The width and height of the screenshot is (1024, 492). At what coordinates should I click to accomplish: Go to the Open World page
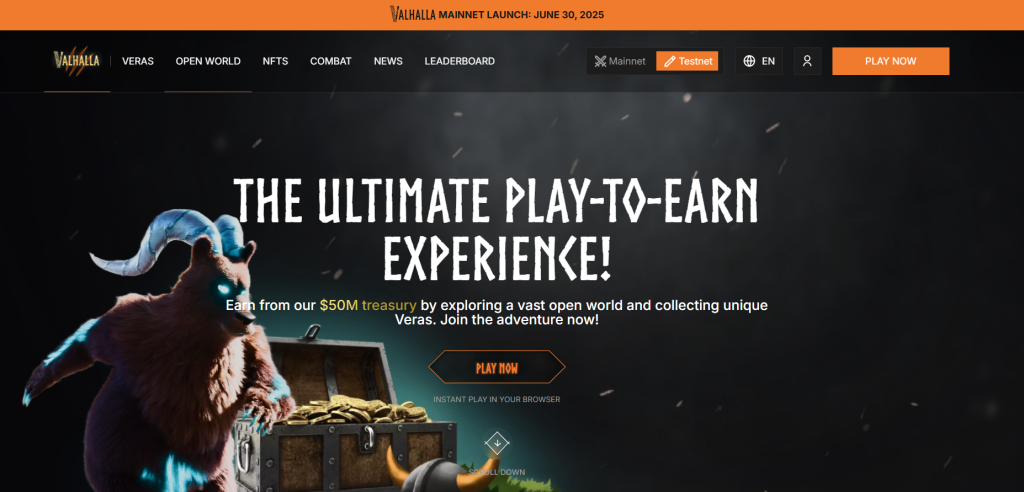208,61
